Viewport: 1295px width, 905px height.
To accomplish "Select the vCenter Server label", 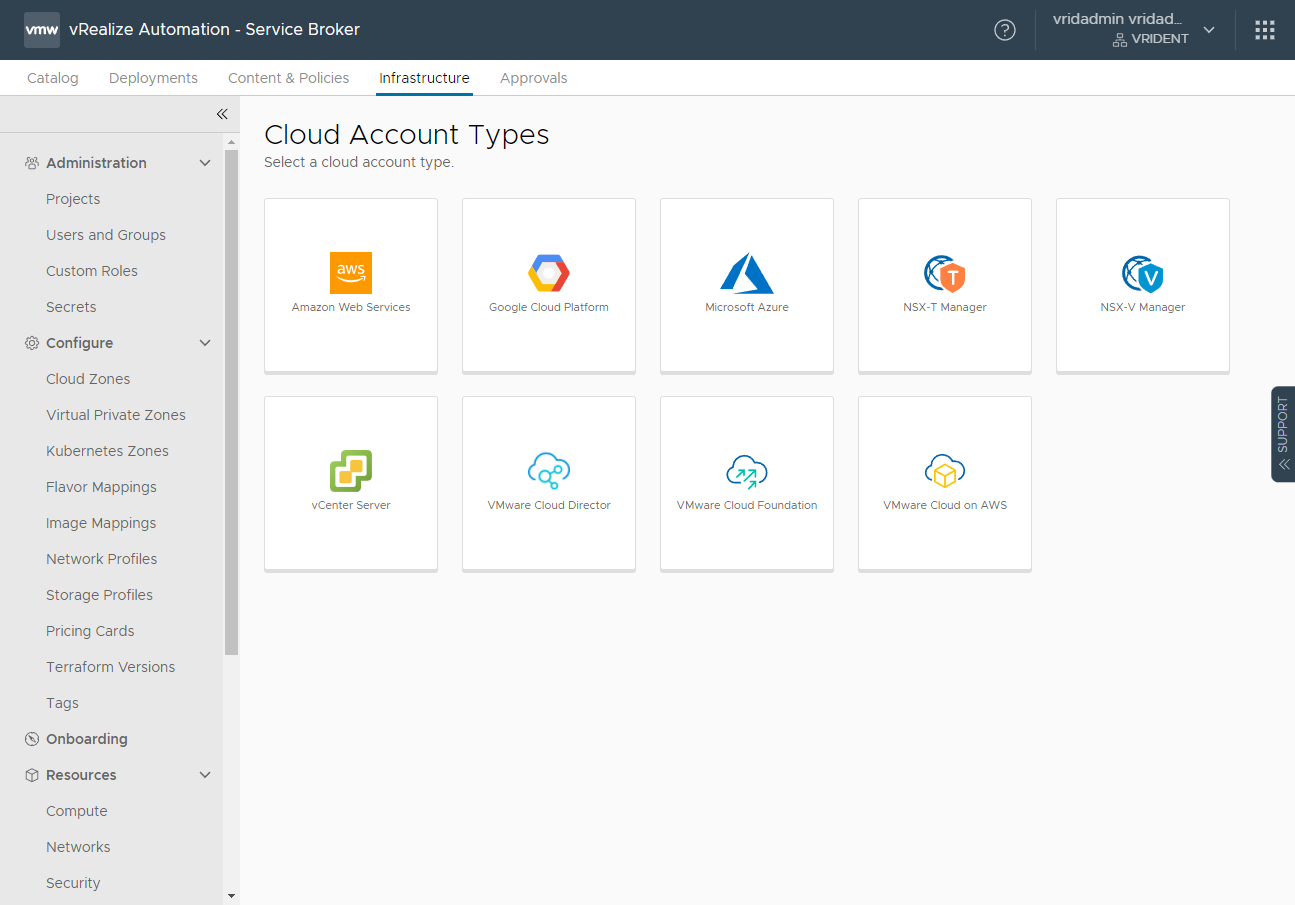I will (x=351, y=505).
